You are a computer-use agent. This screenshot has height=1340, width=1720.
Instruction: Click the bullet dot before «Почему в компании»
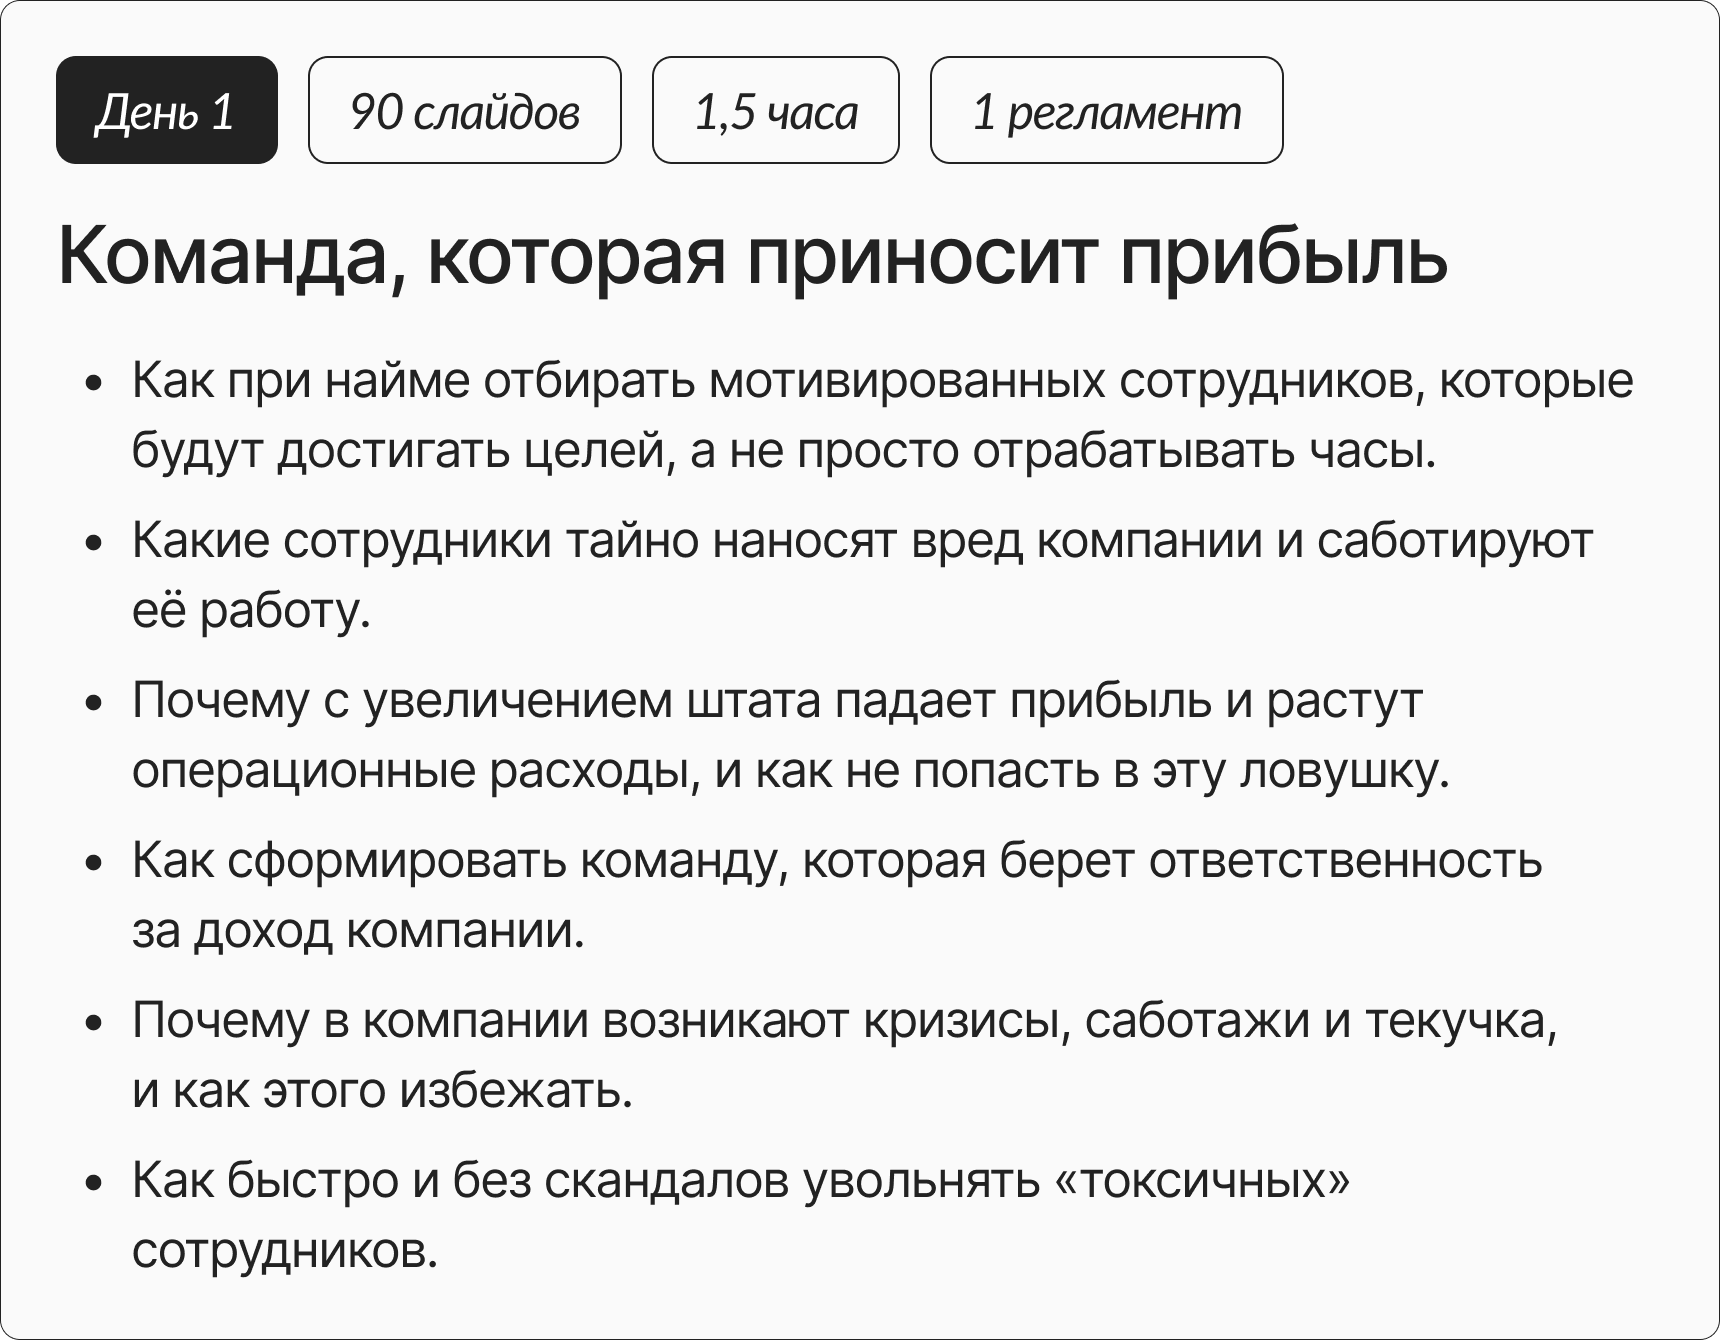point(95,1023)
